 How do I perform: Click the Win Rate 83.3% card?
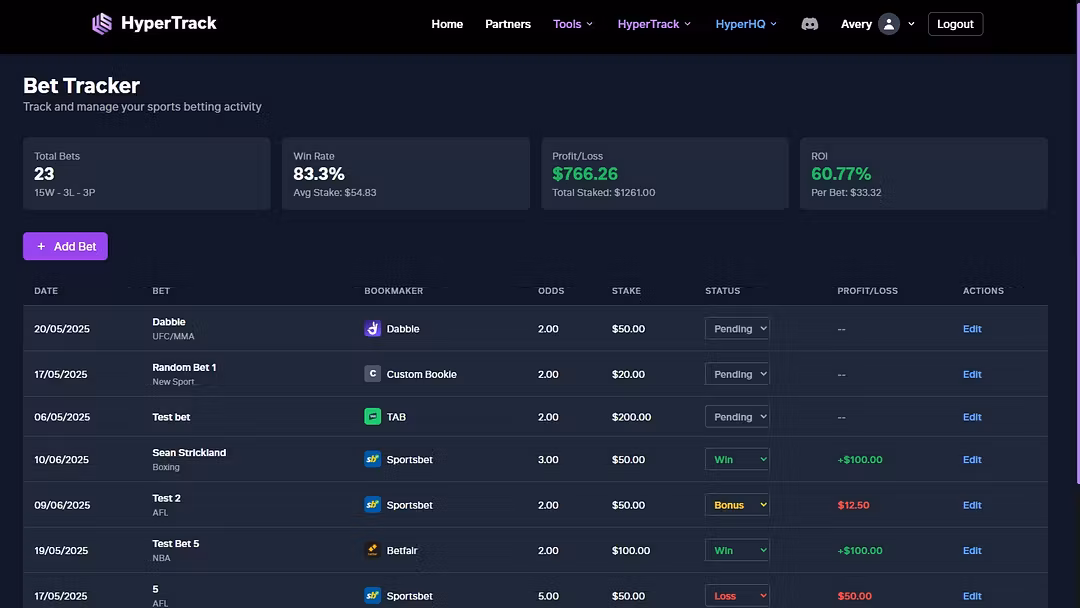click(x=406, y=174)
